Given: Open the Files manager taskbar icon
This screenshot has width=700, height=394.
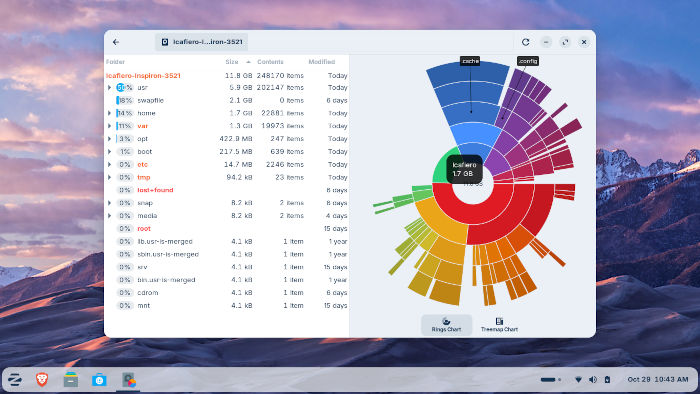Looking at the screenshot, I should [x=71, y=380].
